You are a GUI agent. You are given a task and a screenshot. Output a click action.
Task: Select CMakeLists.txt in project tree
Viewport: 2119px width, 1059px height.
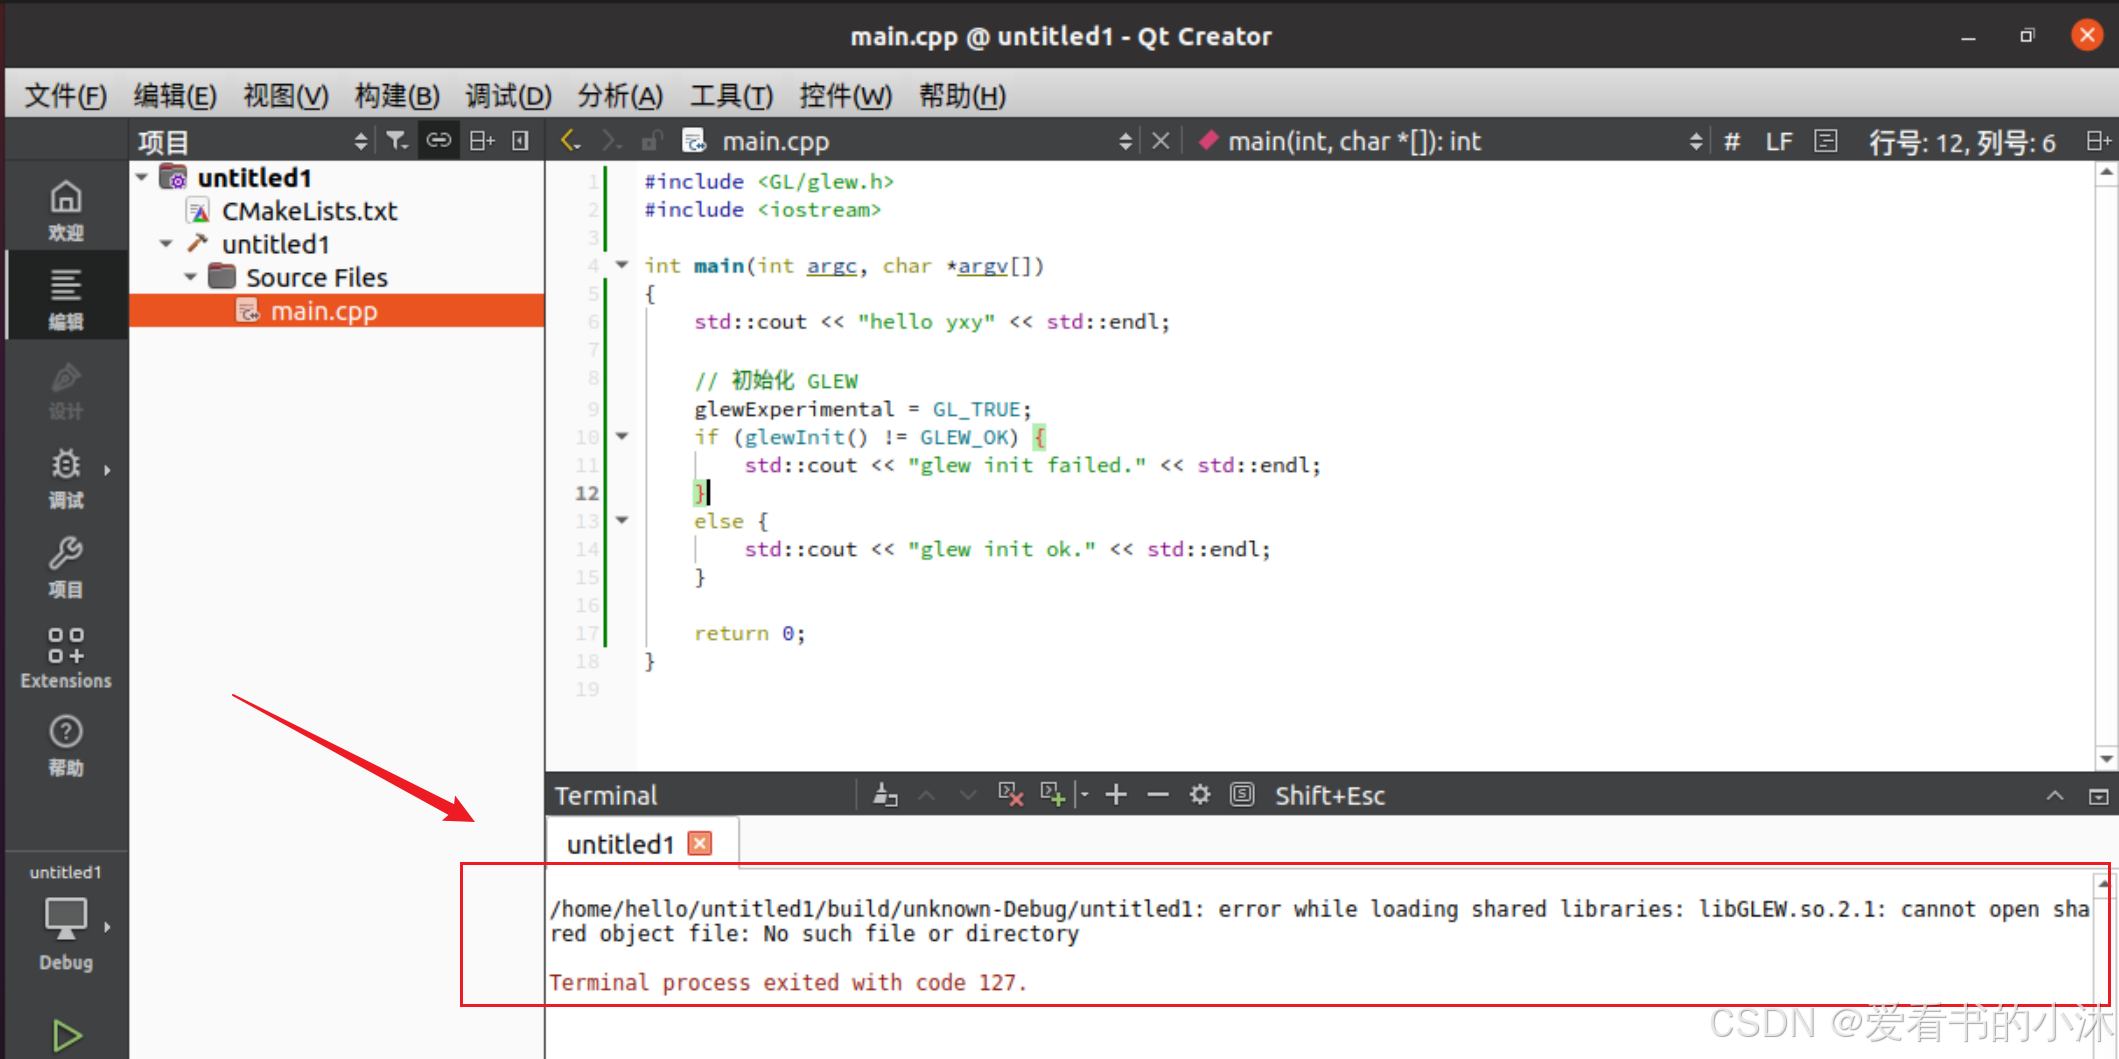(309, 211)
